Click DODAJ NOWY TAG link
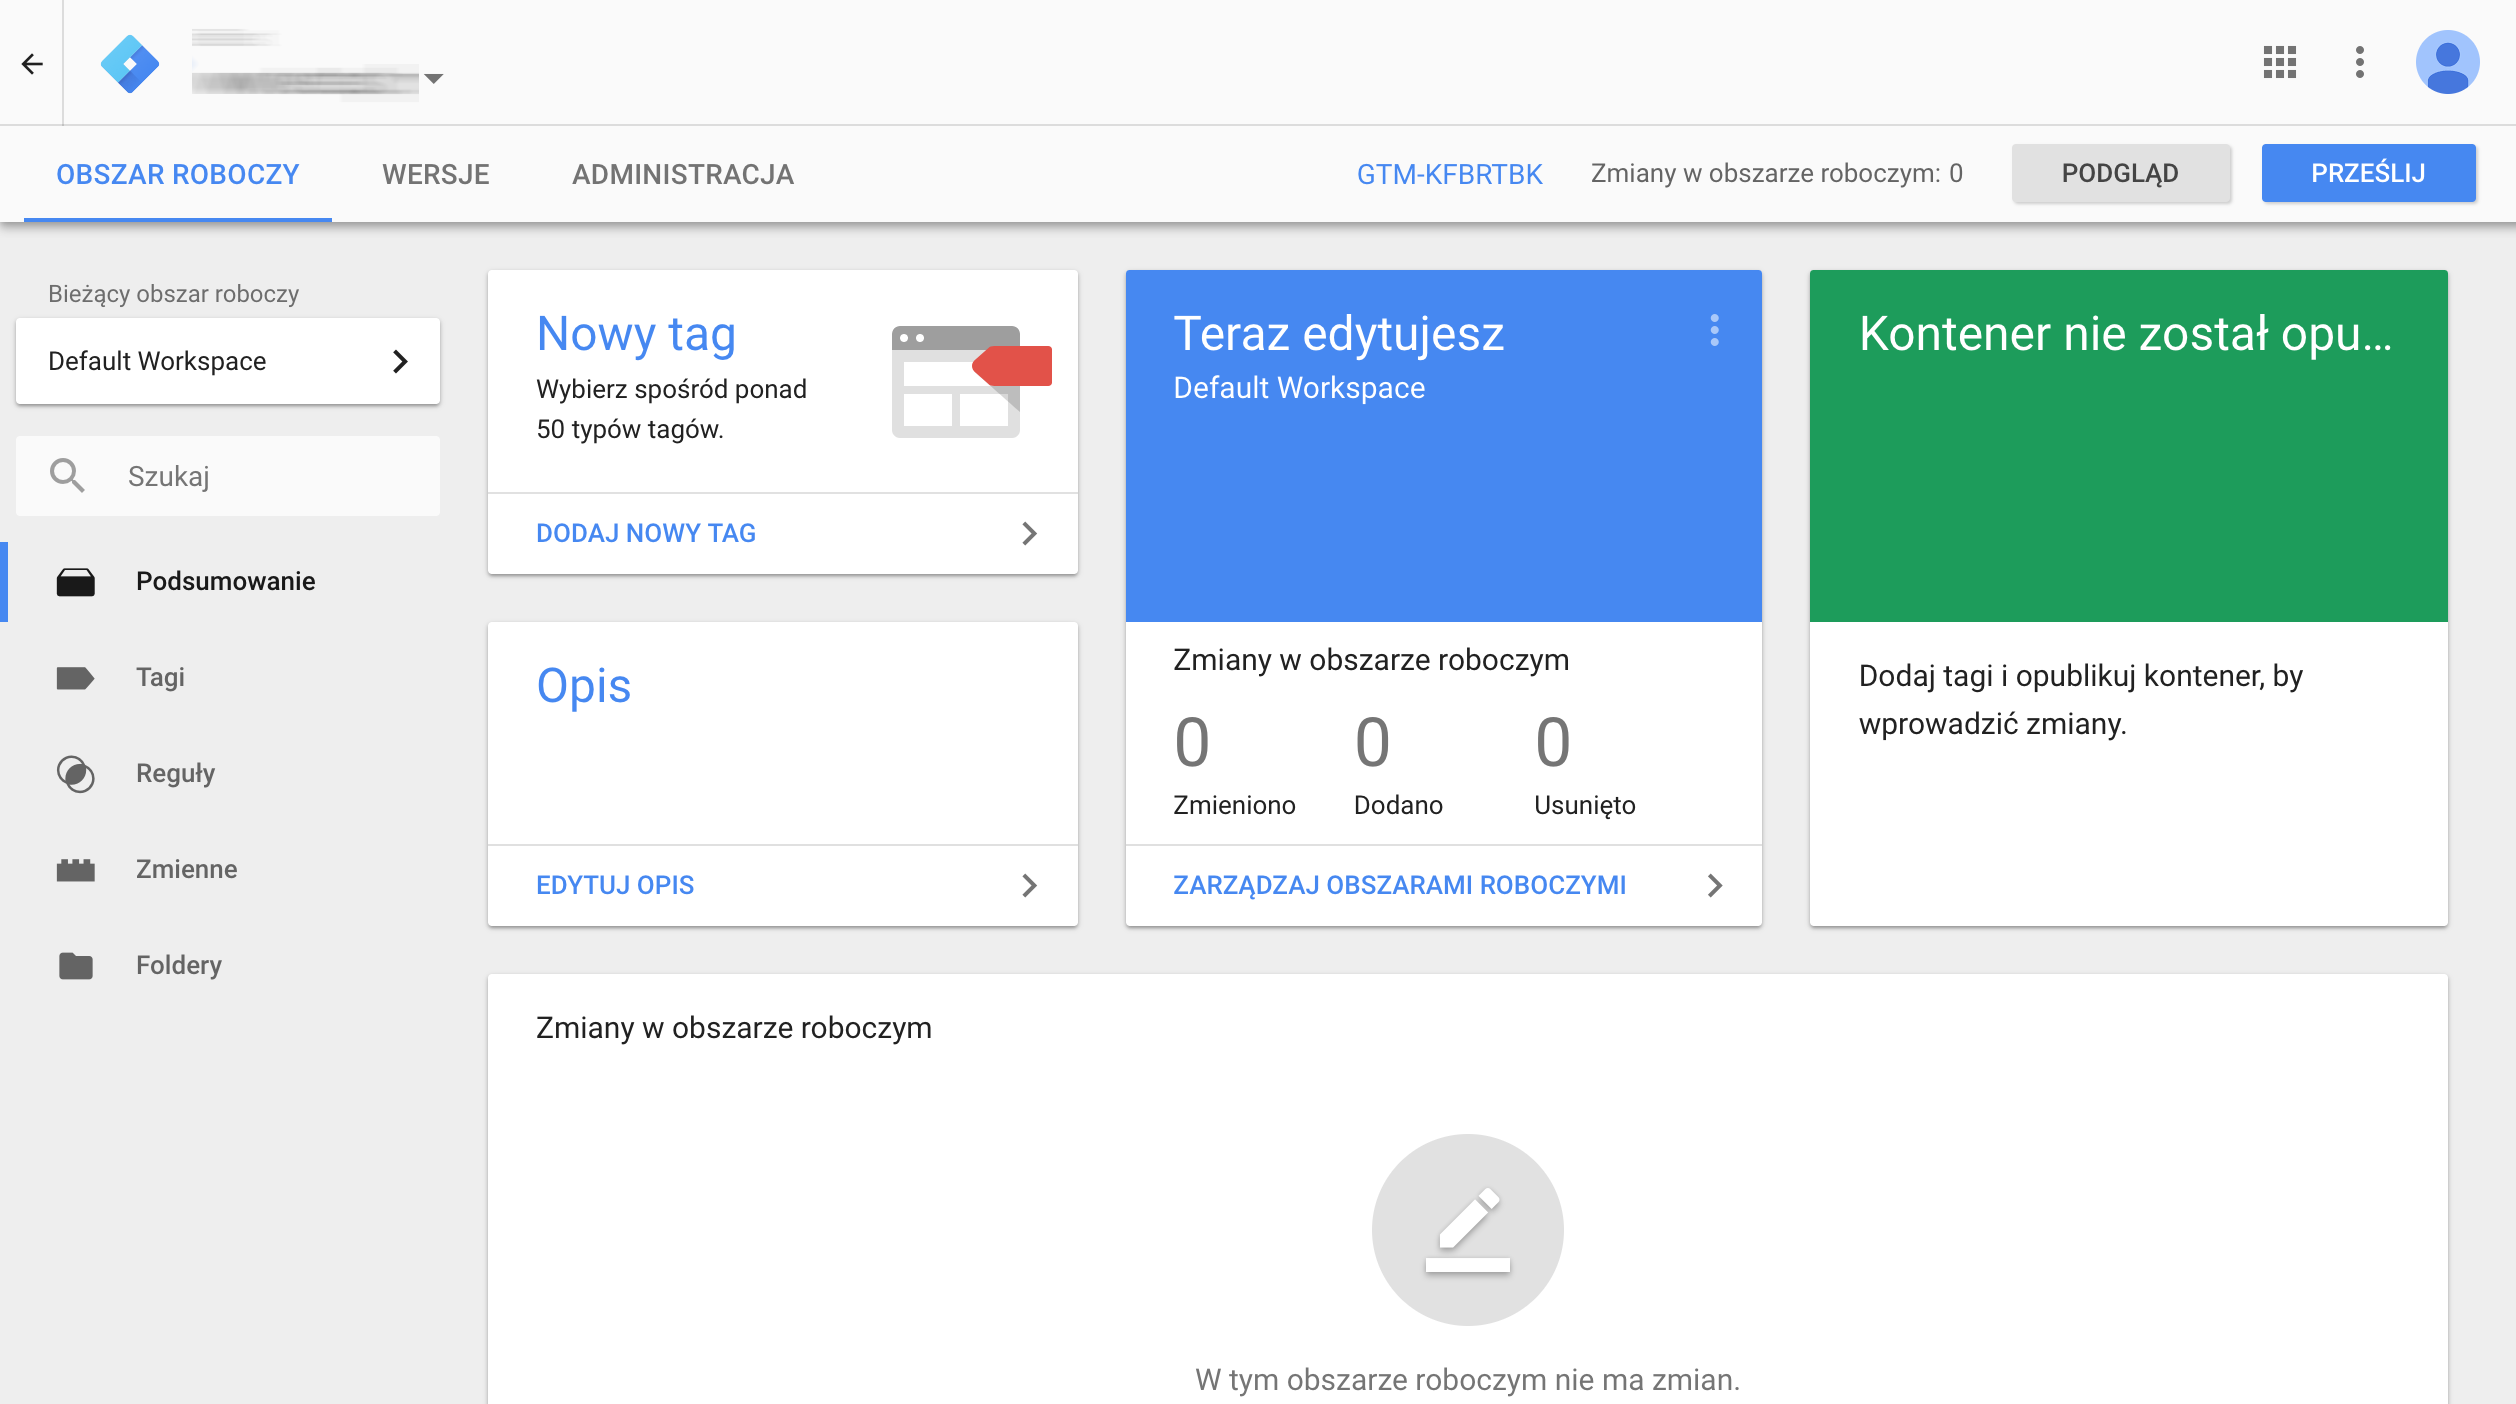The width and height of the screenshot is (2516, 1404). (645, 533)
